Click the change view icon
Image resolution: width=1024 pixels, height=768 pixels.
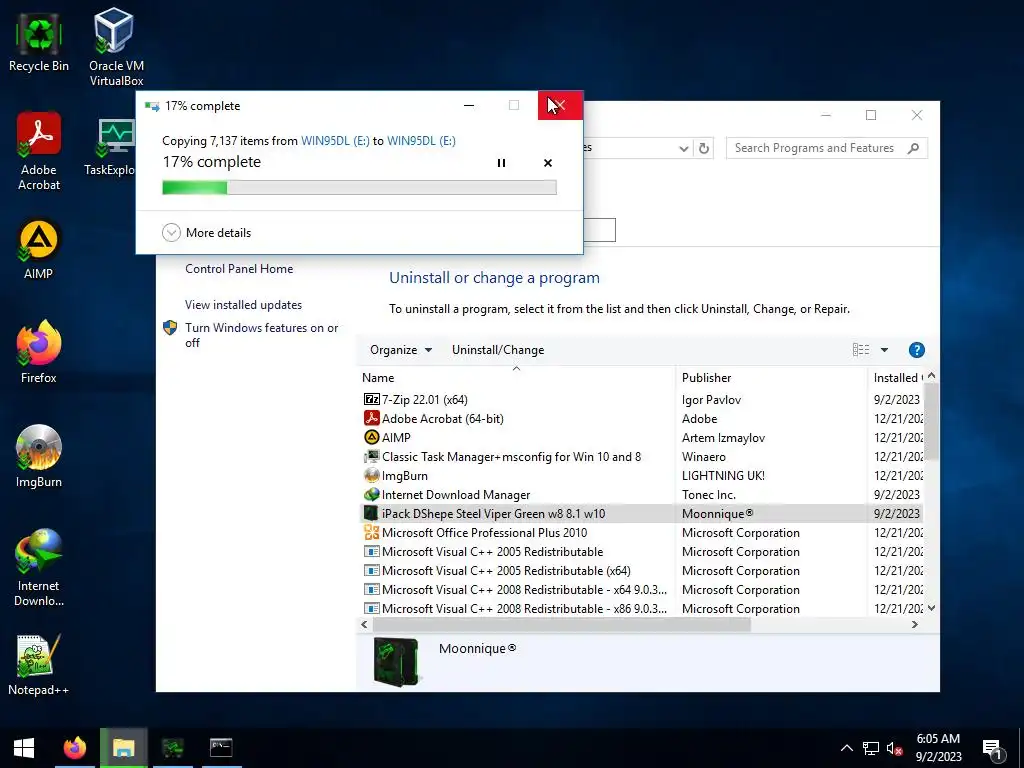coord(861,350)
